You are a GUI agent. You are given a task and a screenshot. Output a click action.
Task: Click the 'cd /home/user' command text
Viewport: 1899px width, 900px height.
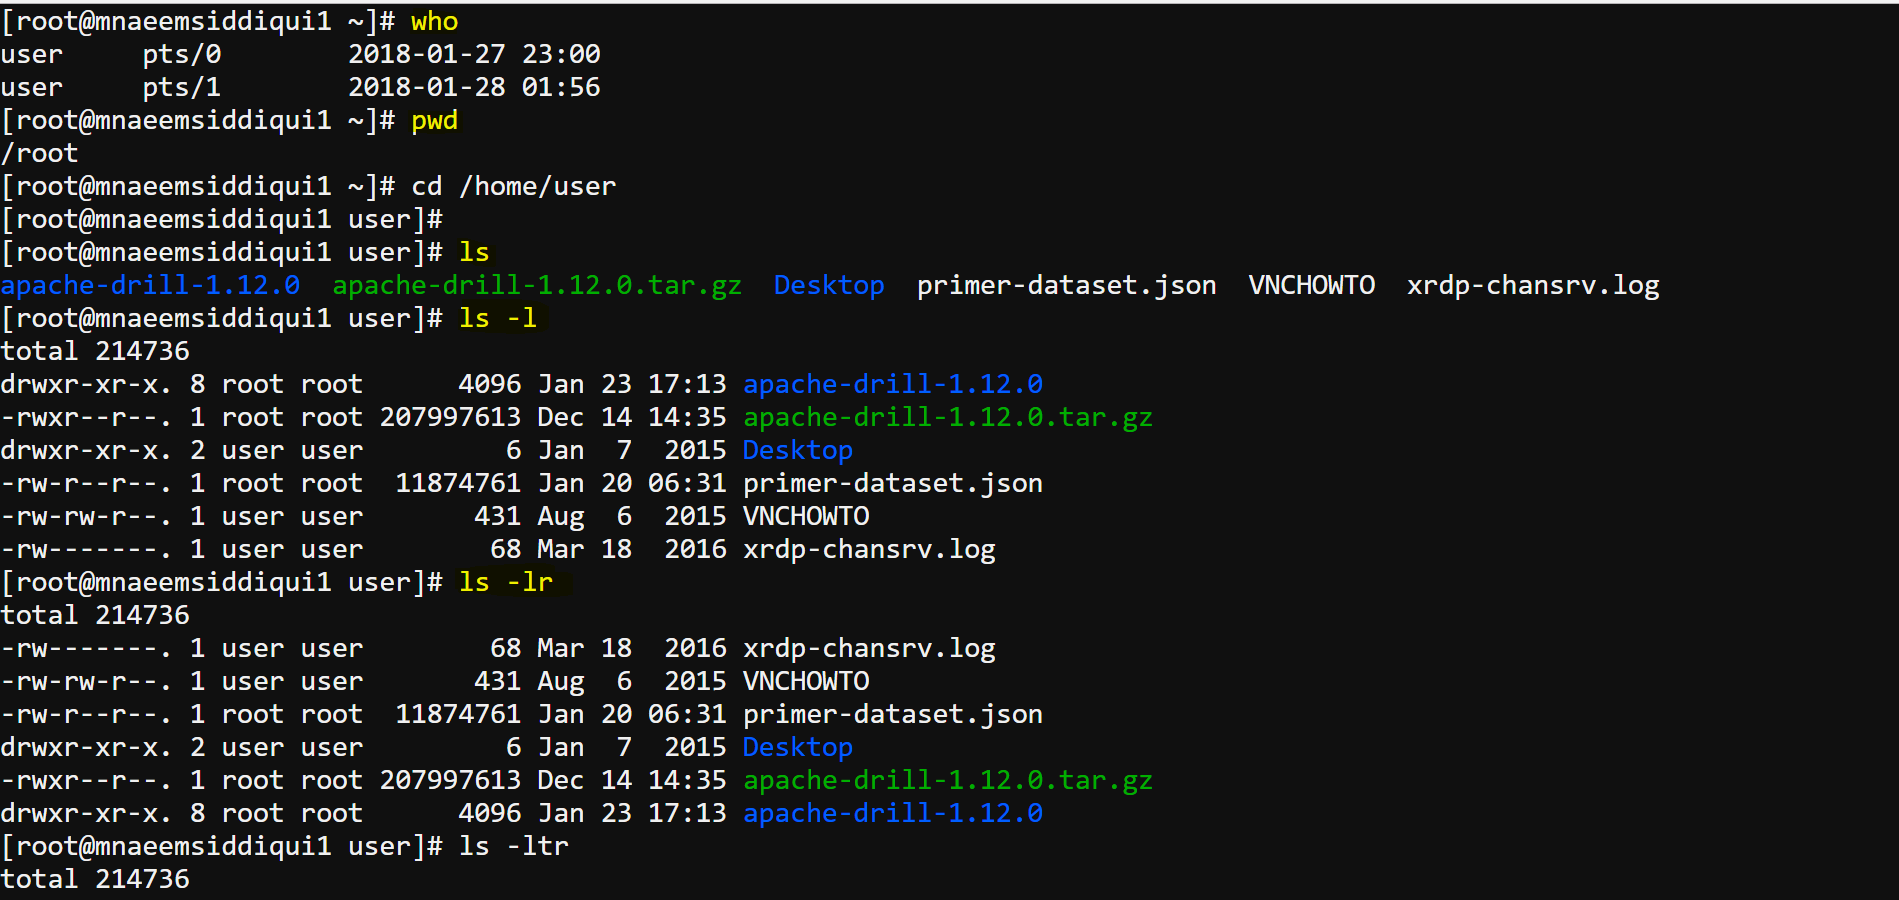pos(514,186)
